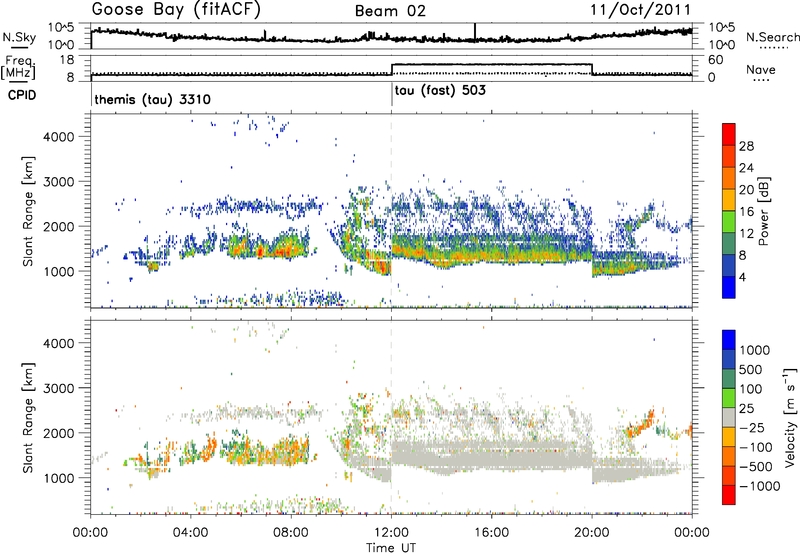This screenshot has height=554, width=800.
Task: Click the '100' label on Velocity colorbar
Action: point(751,389)
